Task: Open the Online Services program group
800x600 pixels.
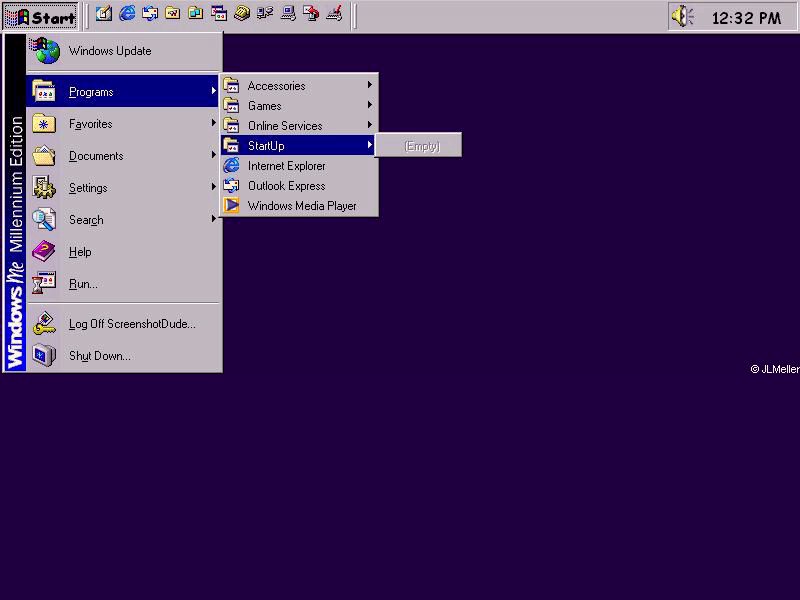Action: (x=299, y=126)
